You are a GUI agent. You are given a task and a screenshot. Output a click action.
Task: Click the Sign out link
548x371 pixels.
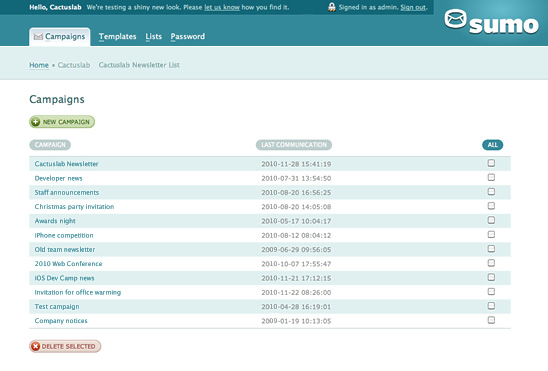click(x=413, y=7)
